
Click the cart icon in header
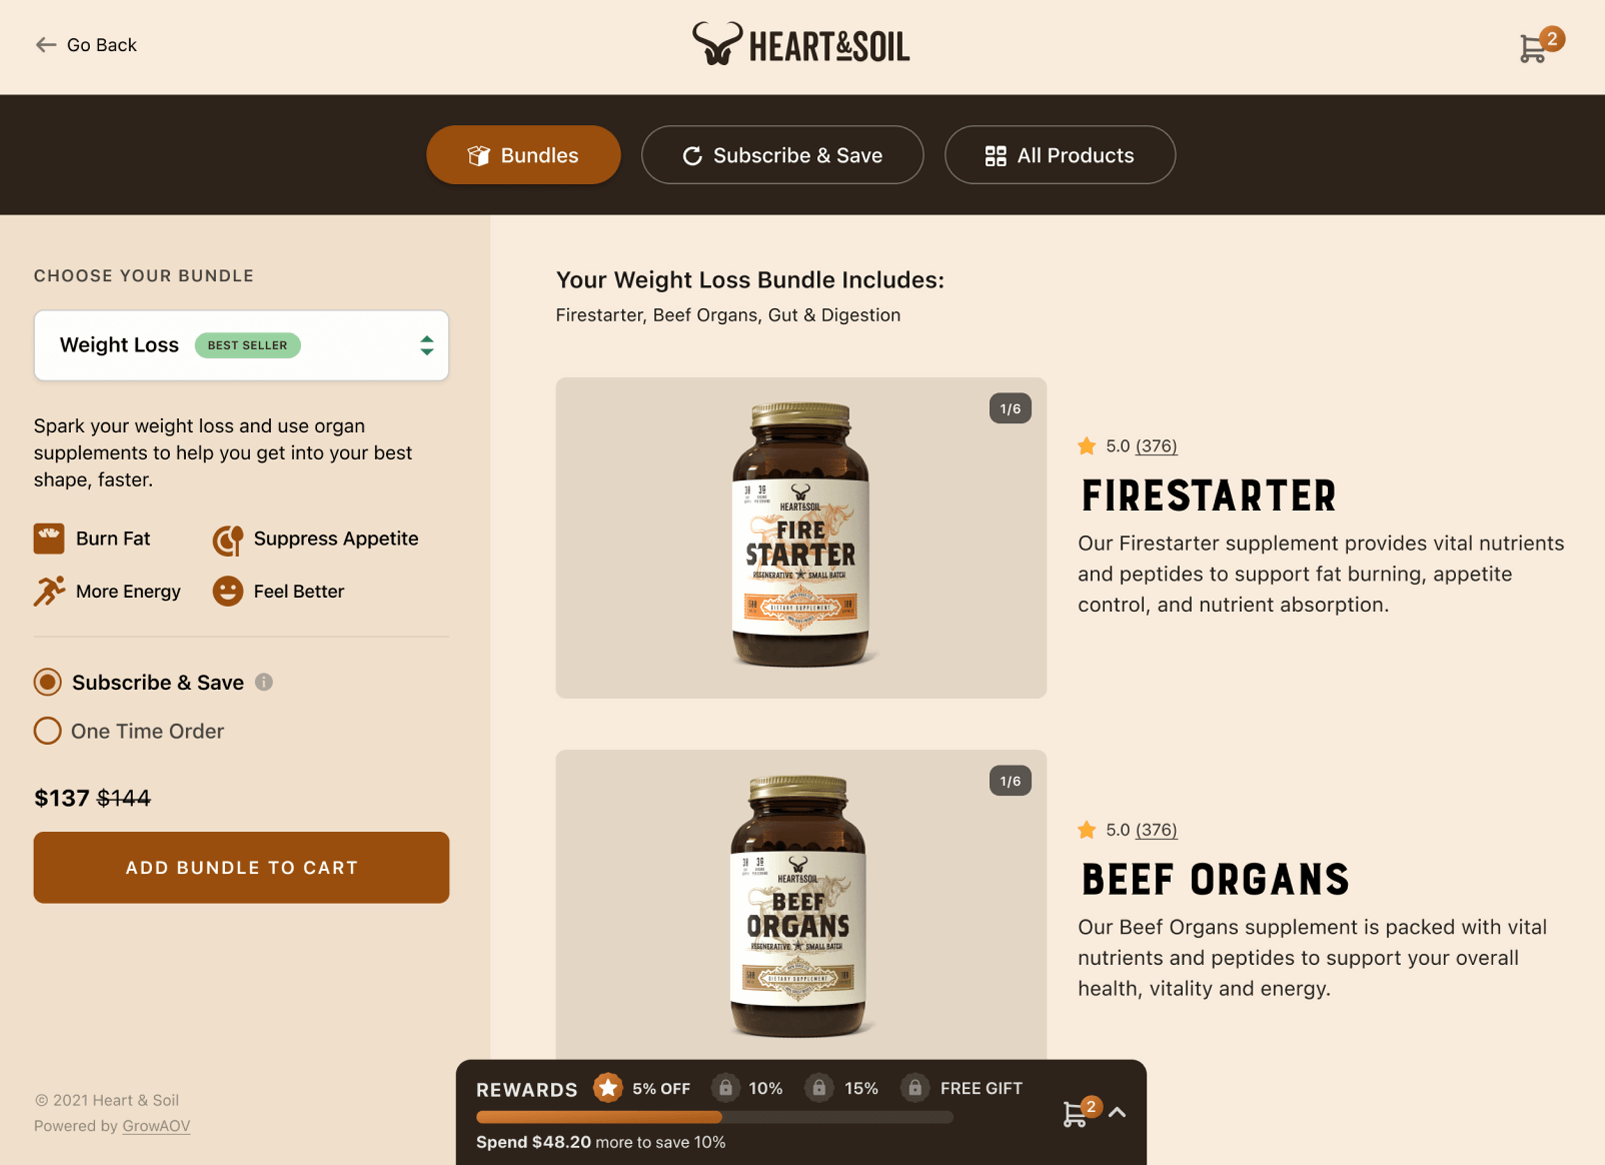coord(1534,47)
